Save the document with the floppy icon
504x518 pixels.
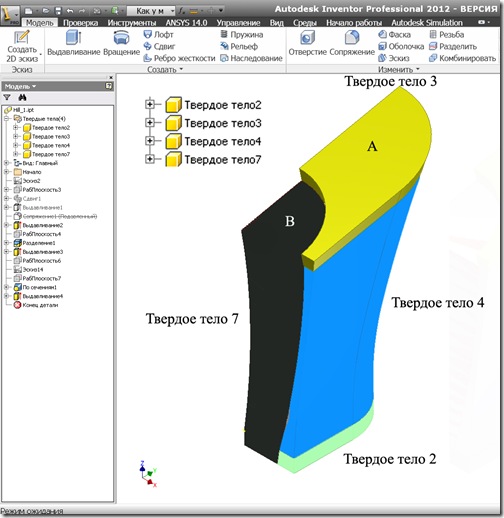pyautogui.click(x=58, y=11)
